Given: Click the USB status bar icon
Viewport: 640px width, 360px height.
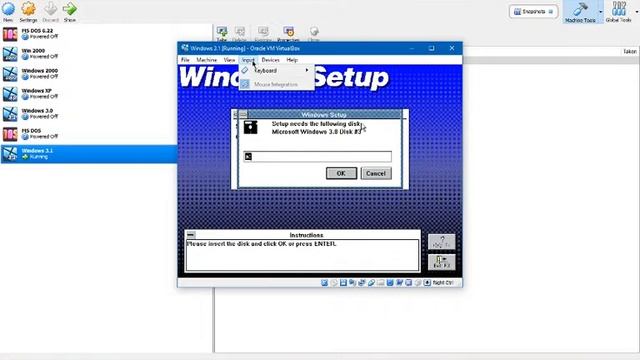Looking at the screenshot, I should point(371,283).
